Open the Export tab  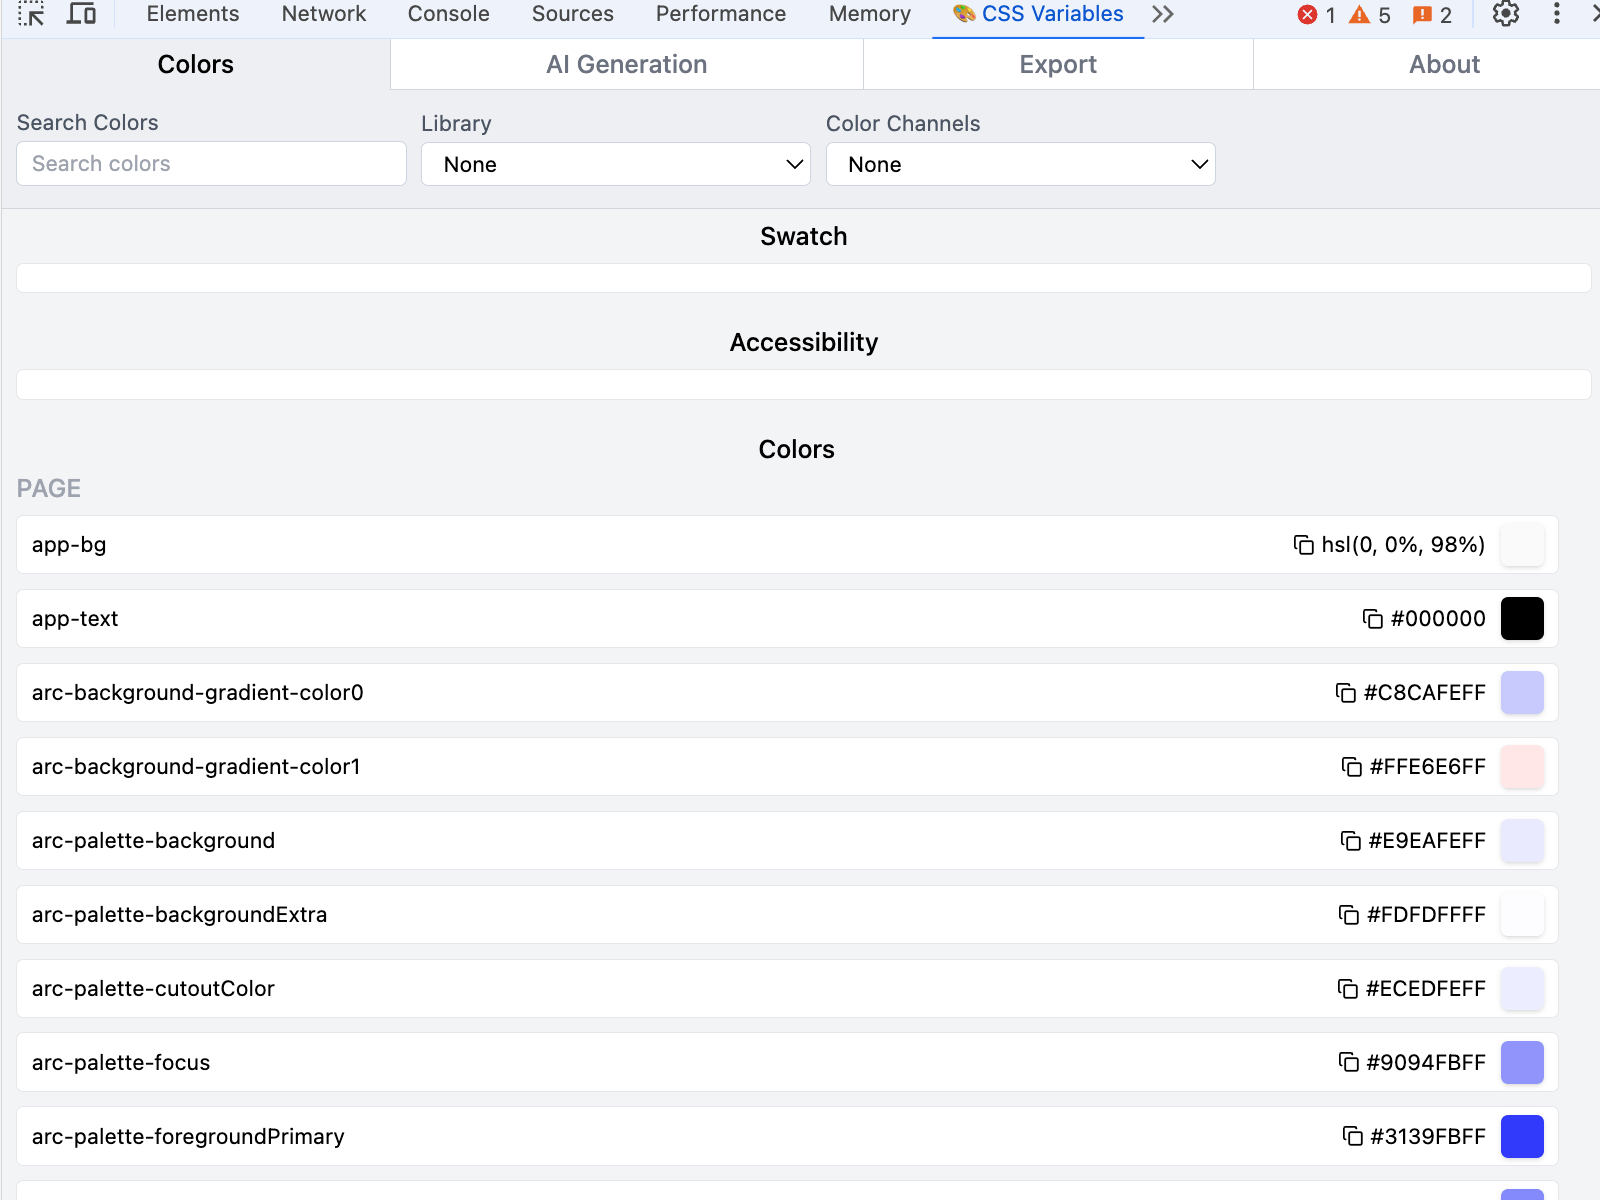point(1057,65)
